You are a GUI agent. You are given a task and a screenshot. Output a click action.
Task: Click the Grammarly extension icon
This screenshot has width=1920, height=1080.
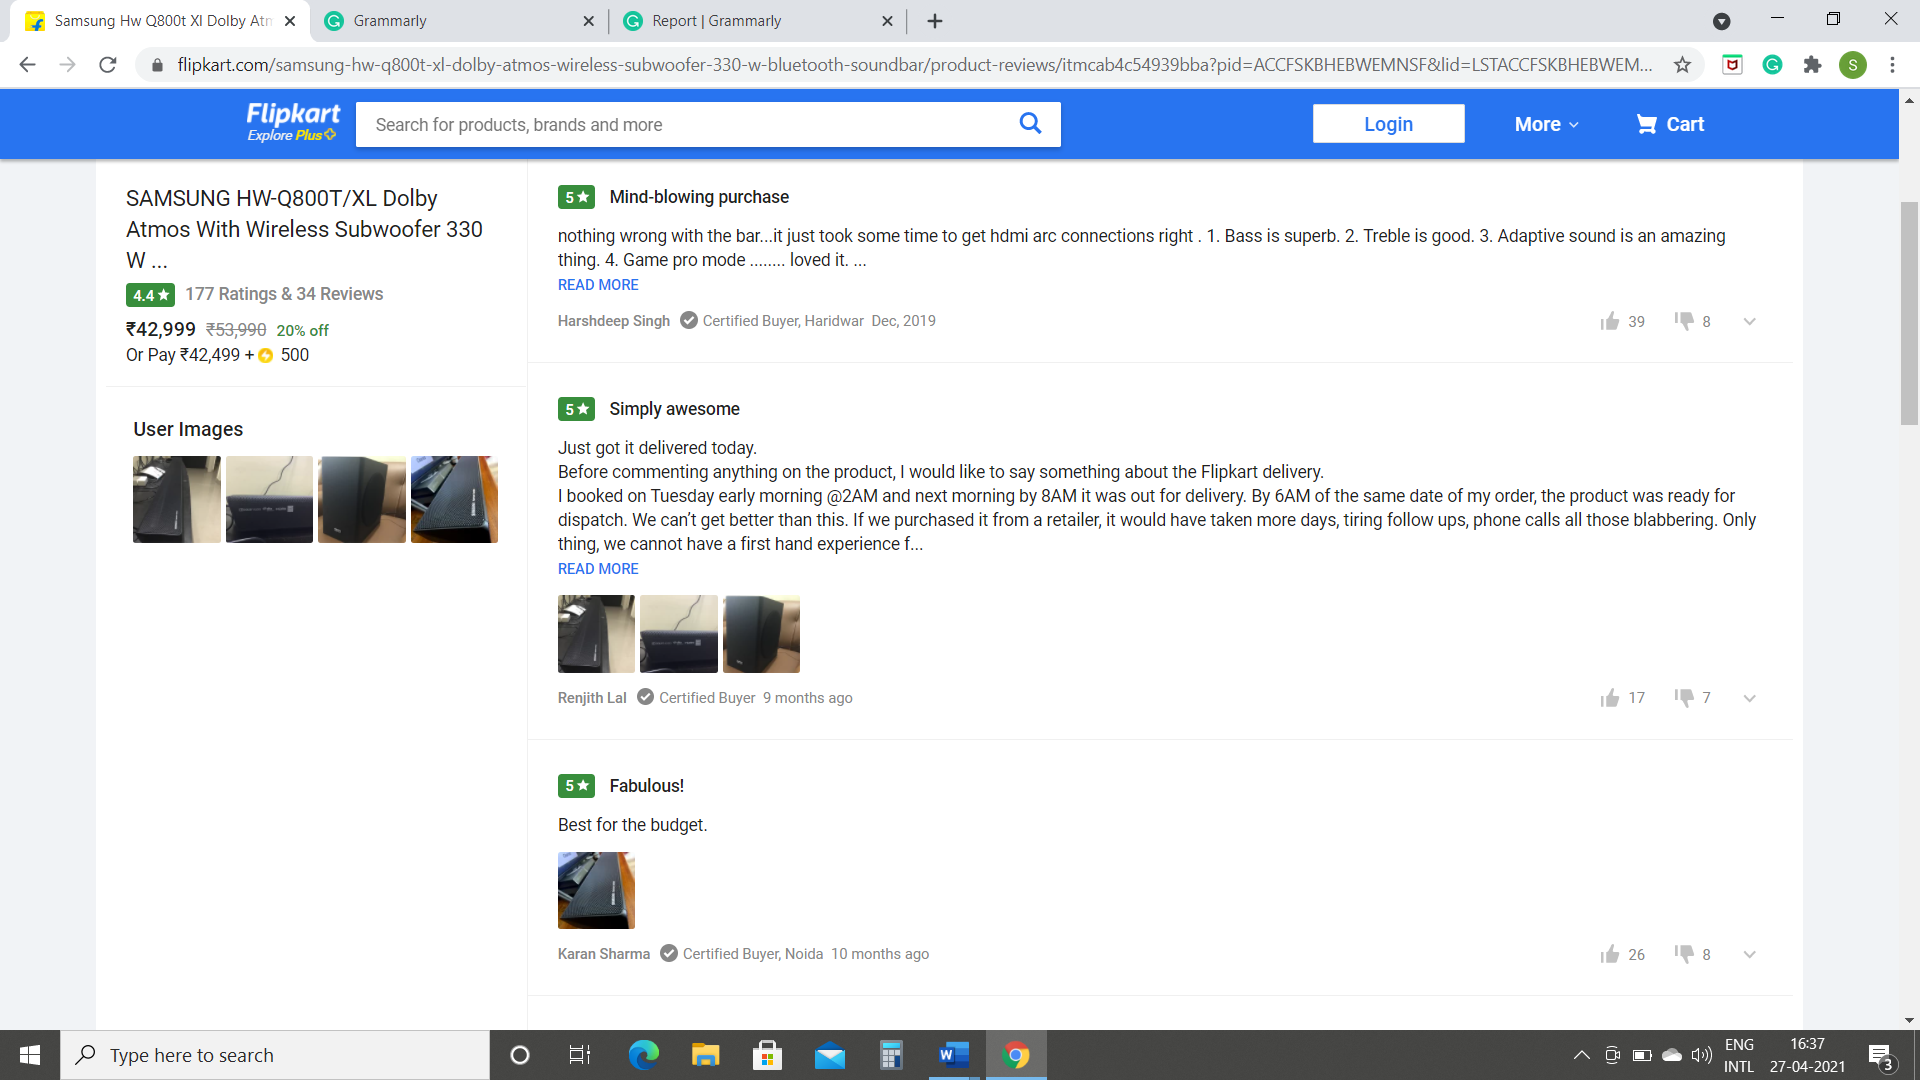click(1772, 65)
